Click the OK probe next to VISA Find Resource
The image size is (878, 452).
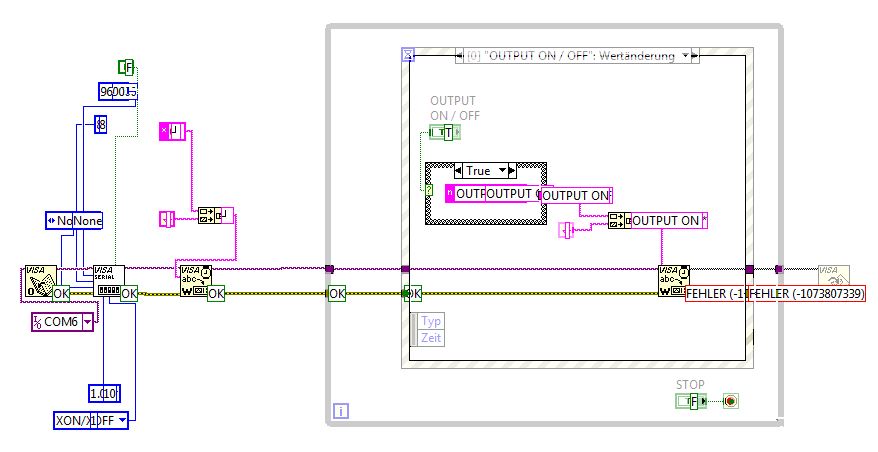tap(61, 293)
